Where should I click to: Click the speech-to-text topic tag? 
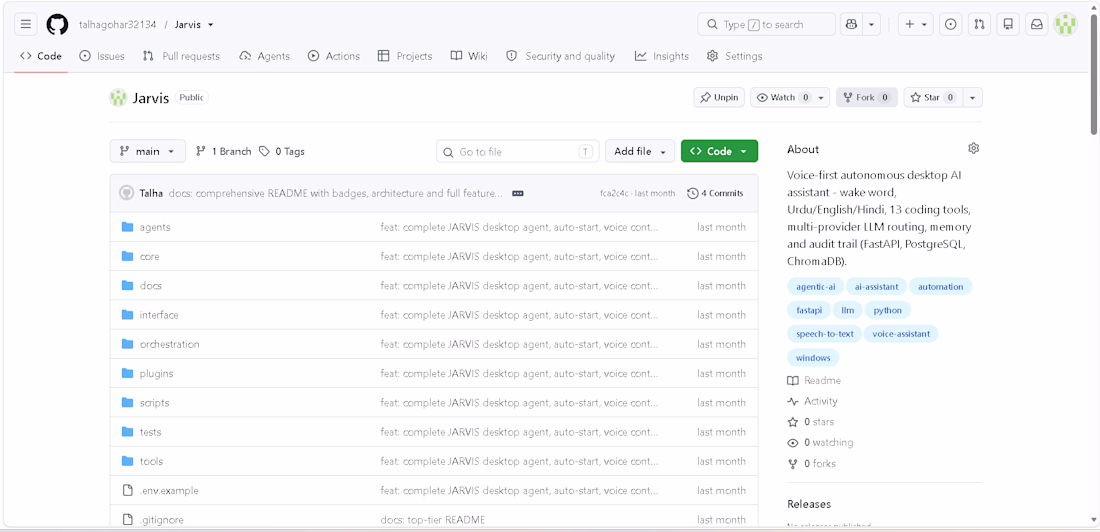pyautogui.click(x=824, y=333)
